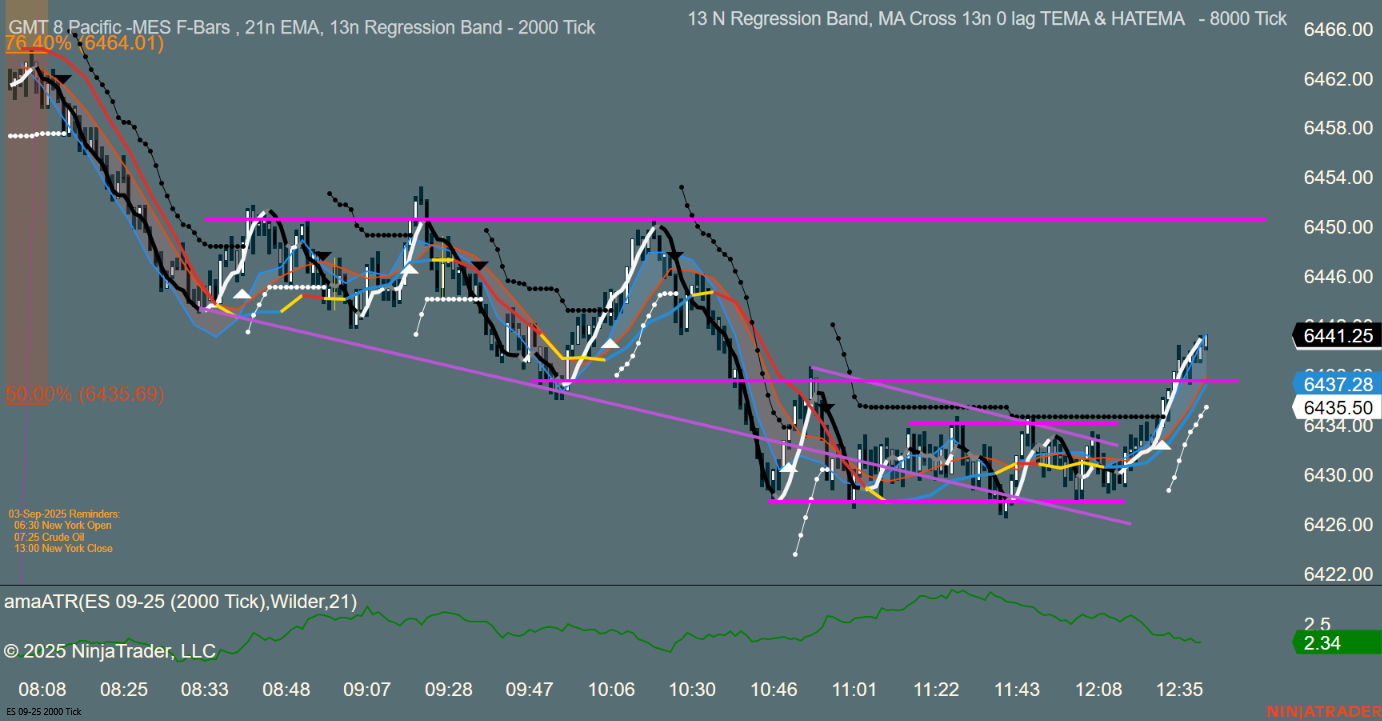The image size is (1382, 721).
Task: Click the 08:33 time axis label
Action: 205,690
